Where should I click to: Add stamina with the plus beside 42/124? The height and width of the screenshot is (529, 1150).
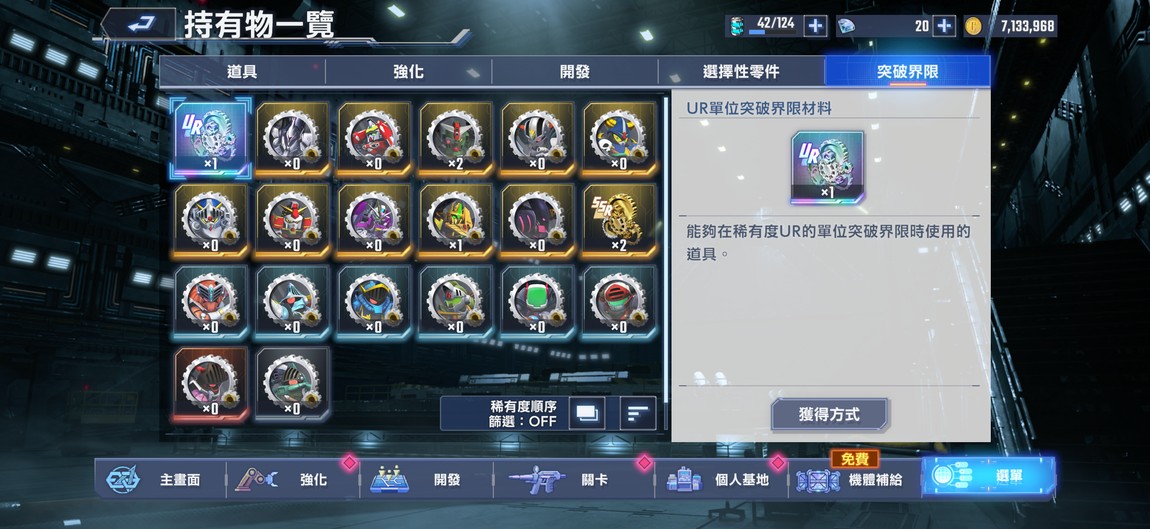(815, 26)
